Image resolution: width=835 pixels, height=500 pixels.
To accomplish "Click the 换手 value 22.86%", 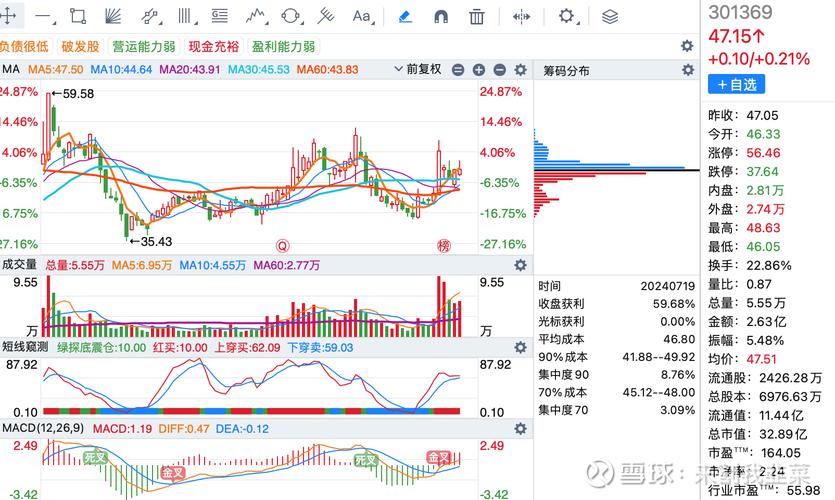I will 768,265.
